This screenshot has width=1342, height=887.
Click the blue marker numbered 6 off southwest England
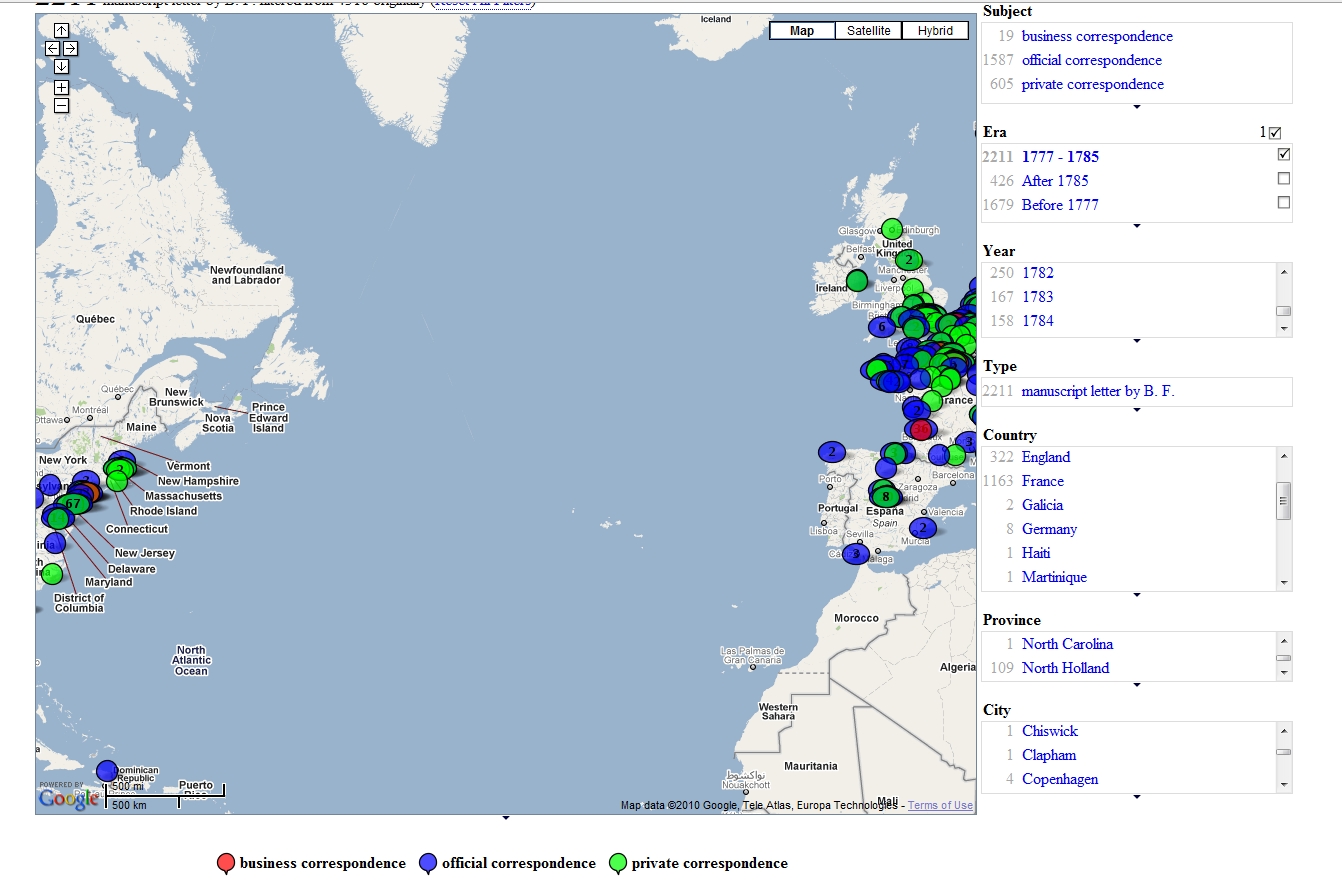[881, 326]
